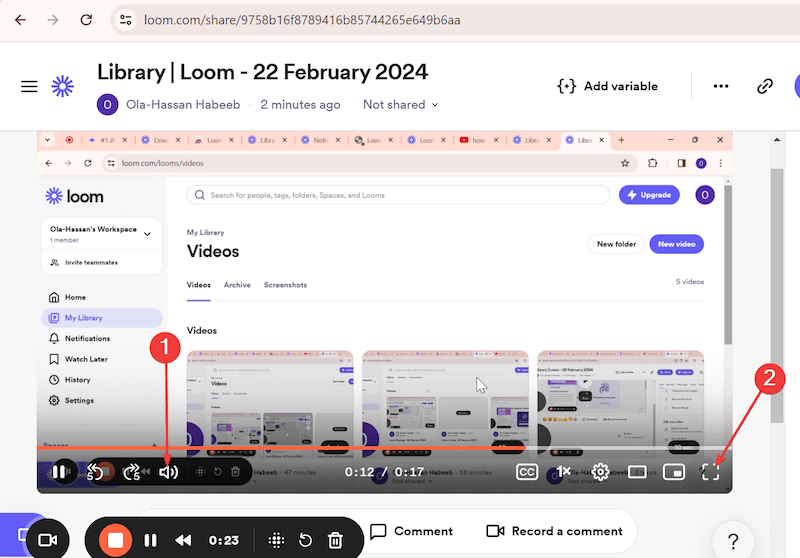Rewind the video by five seconds
This screenshot has width=800, height=558.
tap(95, 472)
